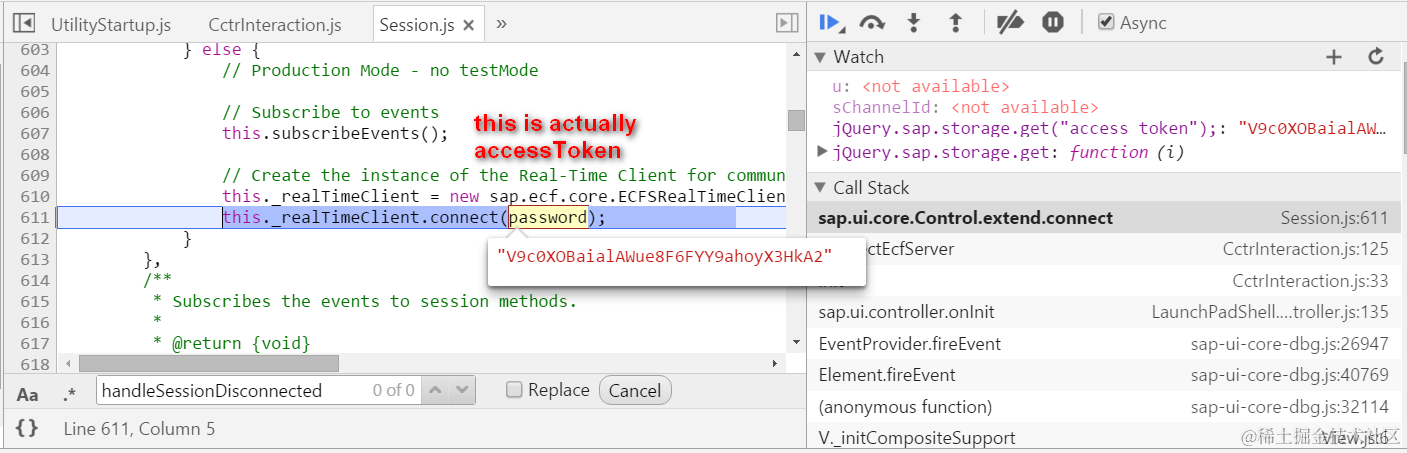Viewport: 1407px width, 453px height.
Task: Tick the Replace checkbox
Action: 514,390
